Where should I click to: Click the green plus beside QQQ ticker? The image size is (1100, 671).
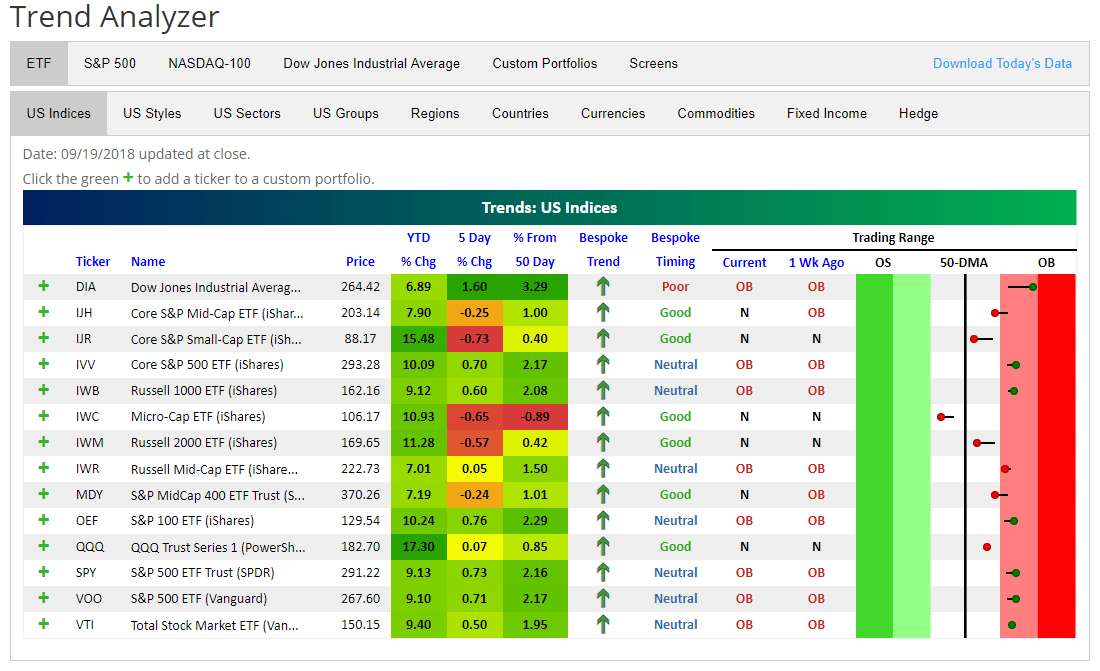tap(43, 546)
